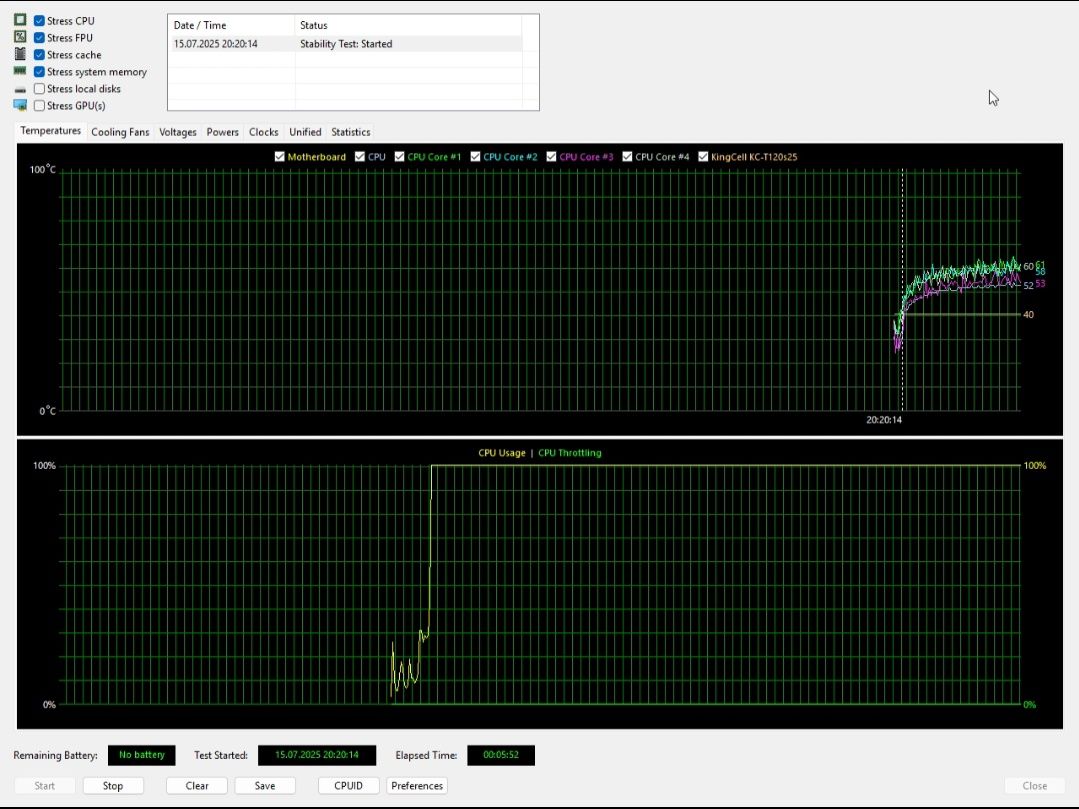Click the monitor icon beside Stress GPU(s)
Screen dimensions: 1079x809
tap(20, 105)
